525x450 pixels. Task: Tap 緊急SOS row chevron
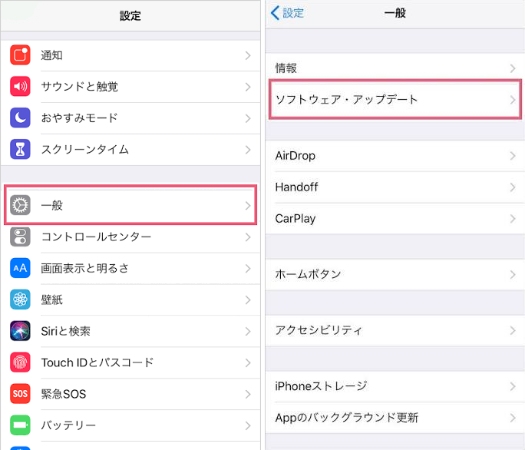[248, 394]
